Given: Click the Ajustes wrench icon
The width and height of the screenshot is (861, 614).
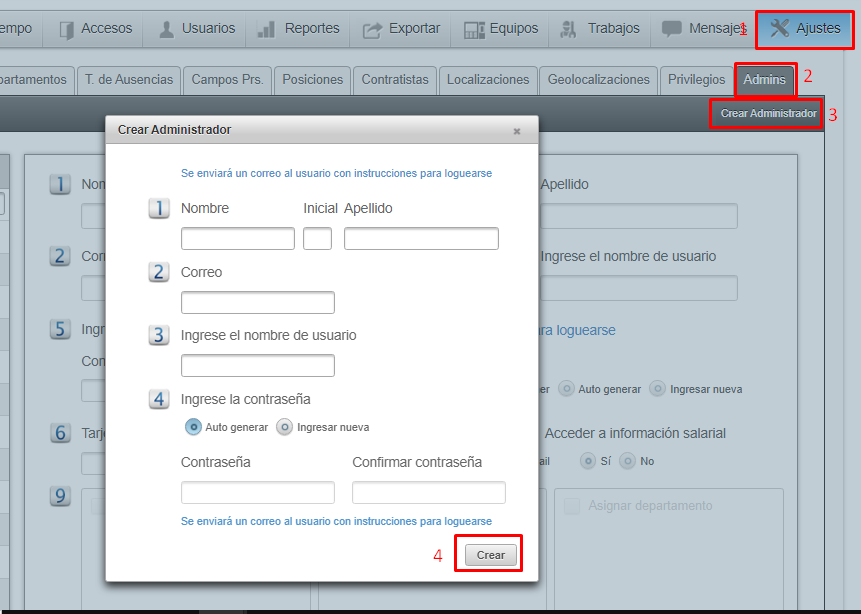Looking at the screenshot, I should [780, 28].
